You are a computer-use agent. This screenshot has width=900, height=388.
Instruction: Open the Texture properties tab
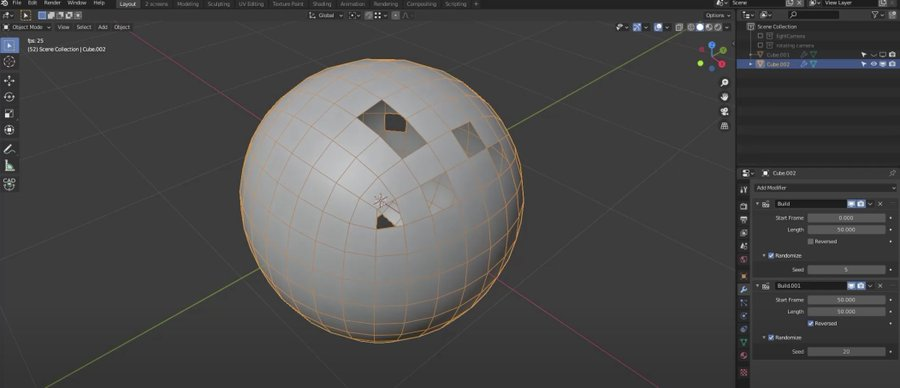coord(744,372)
